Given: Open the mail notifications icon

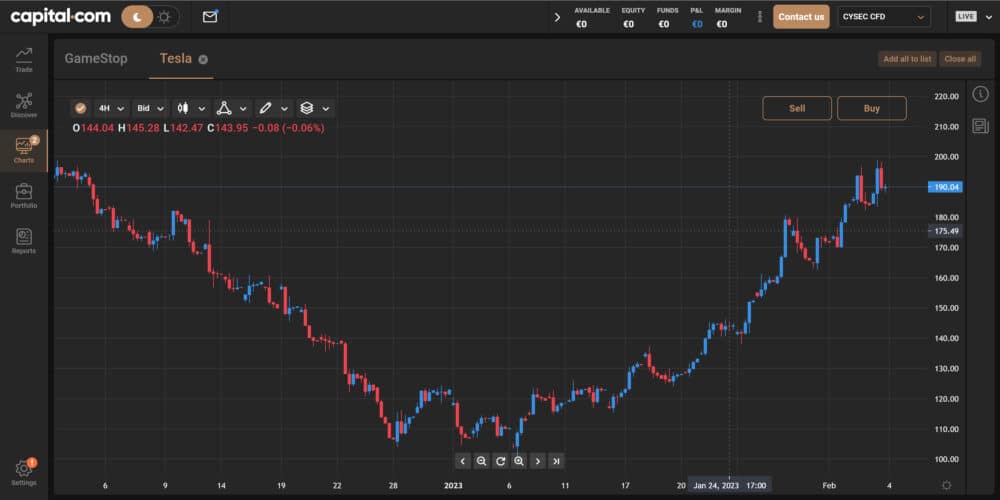Looking at the screenshot, I should (210, 17).
